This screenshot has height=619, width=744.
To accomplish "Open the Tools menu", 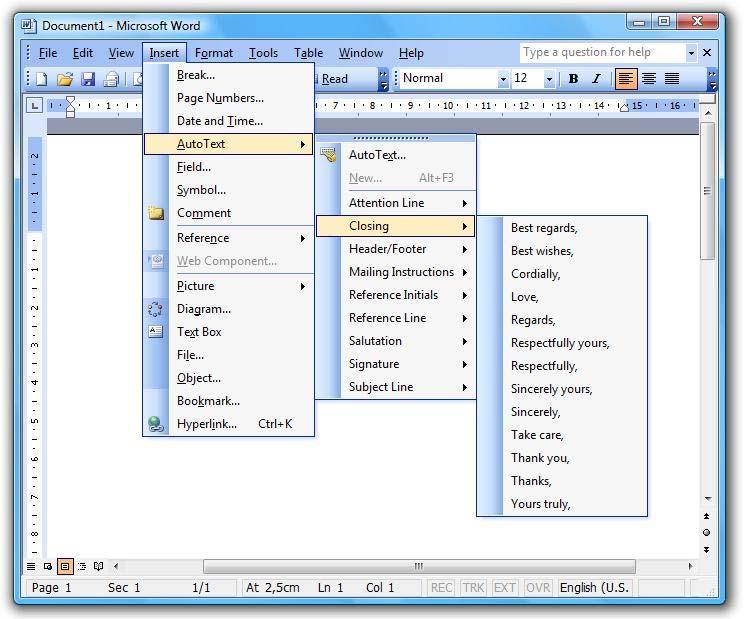I will 263,53.
